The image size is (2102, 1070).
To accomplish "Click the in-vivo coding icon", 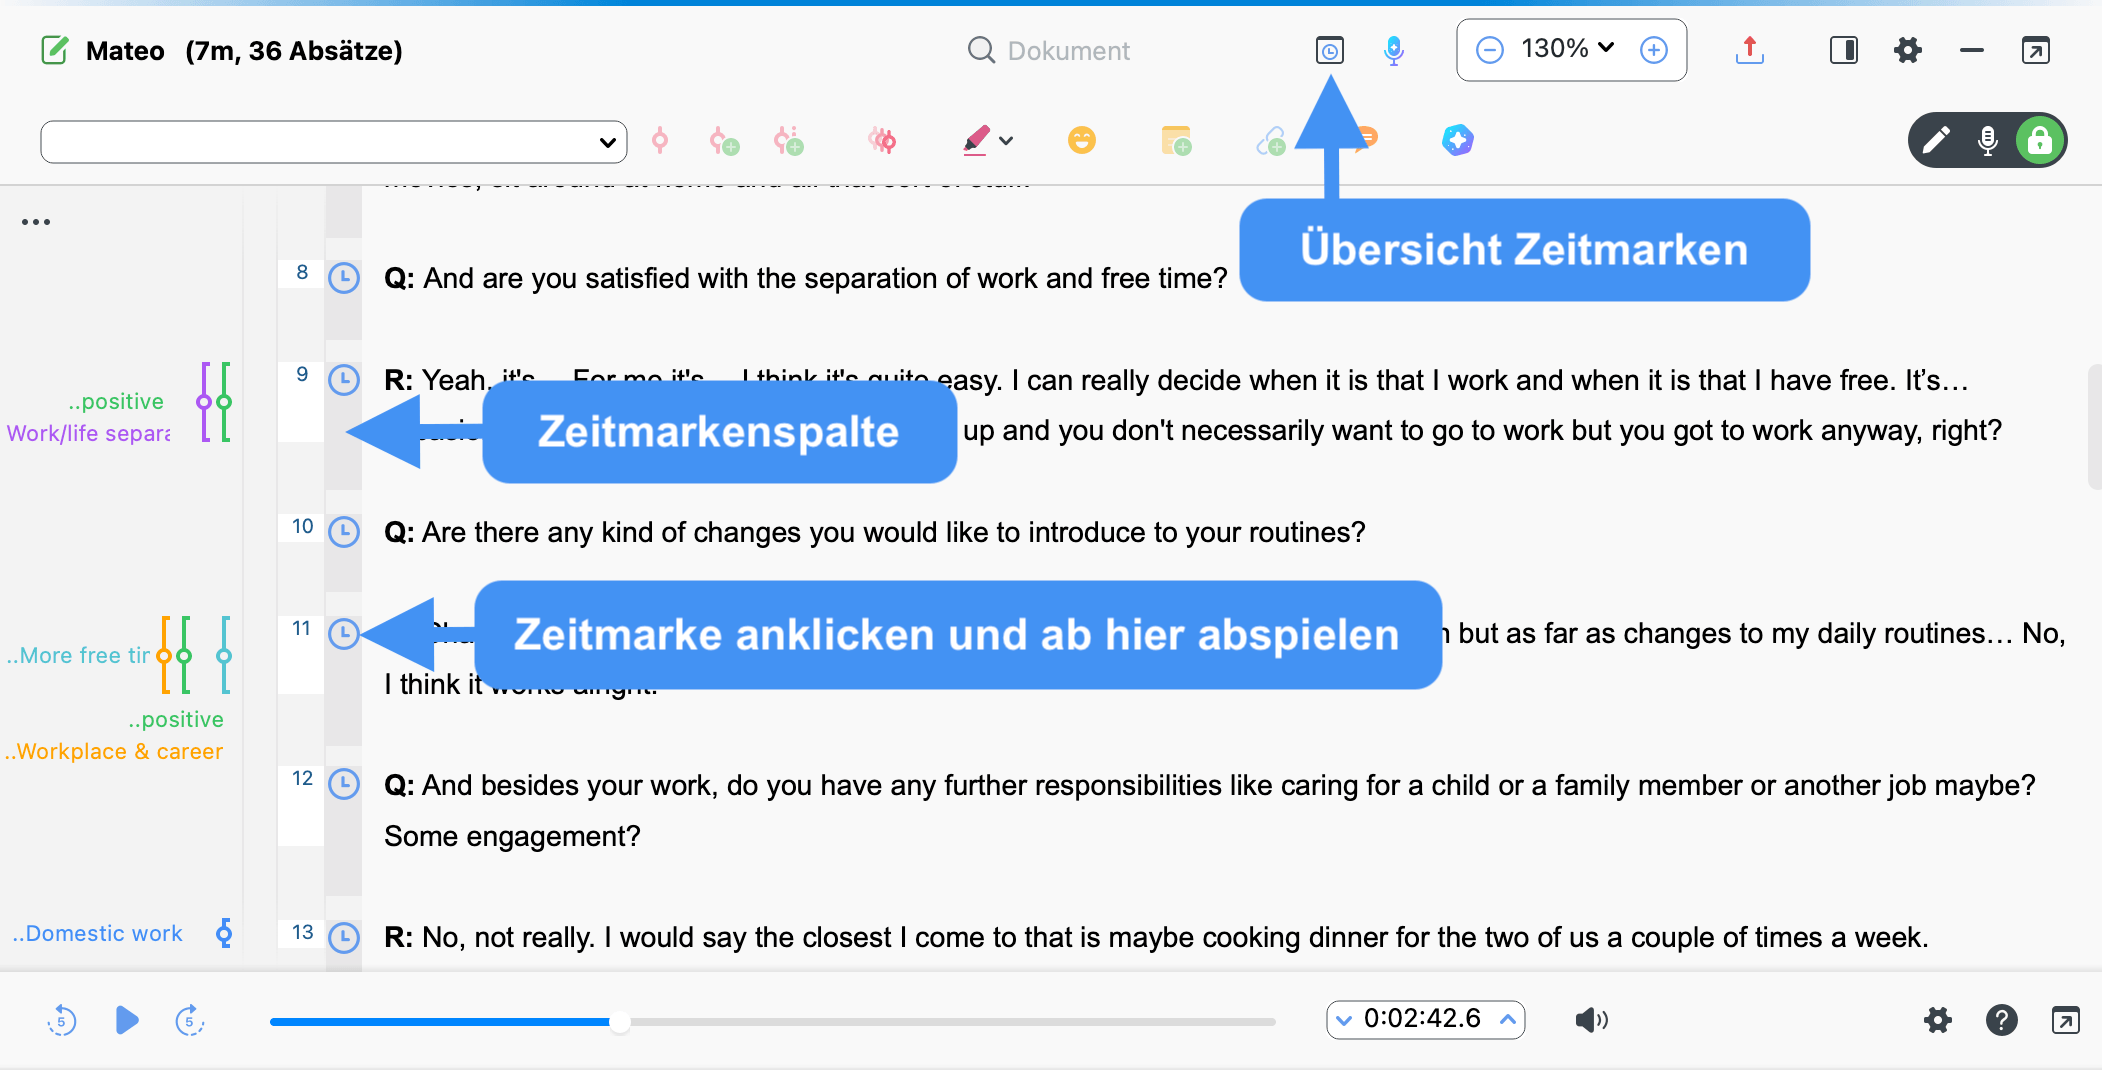I will point(882,141).
